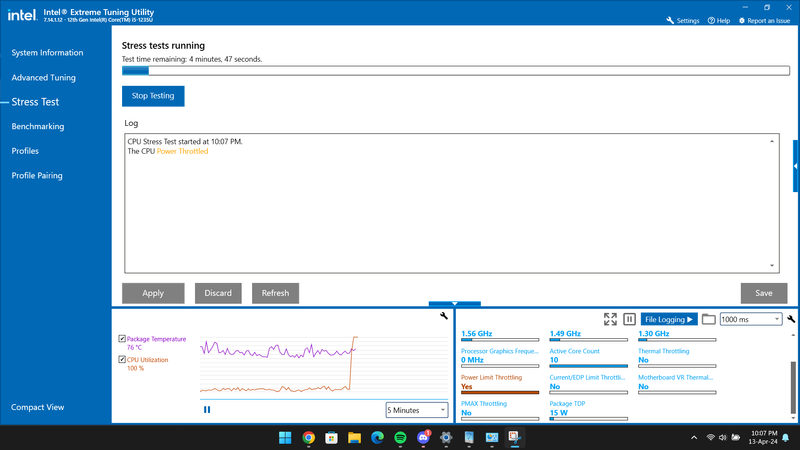
Task: Open the picture app taskbar icon
Action: (492, 438)
